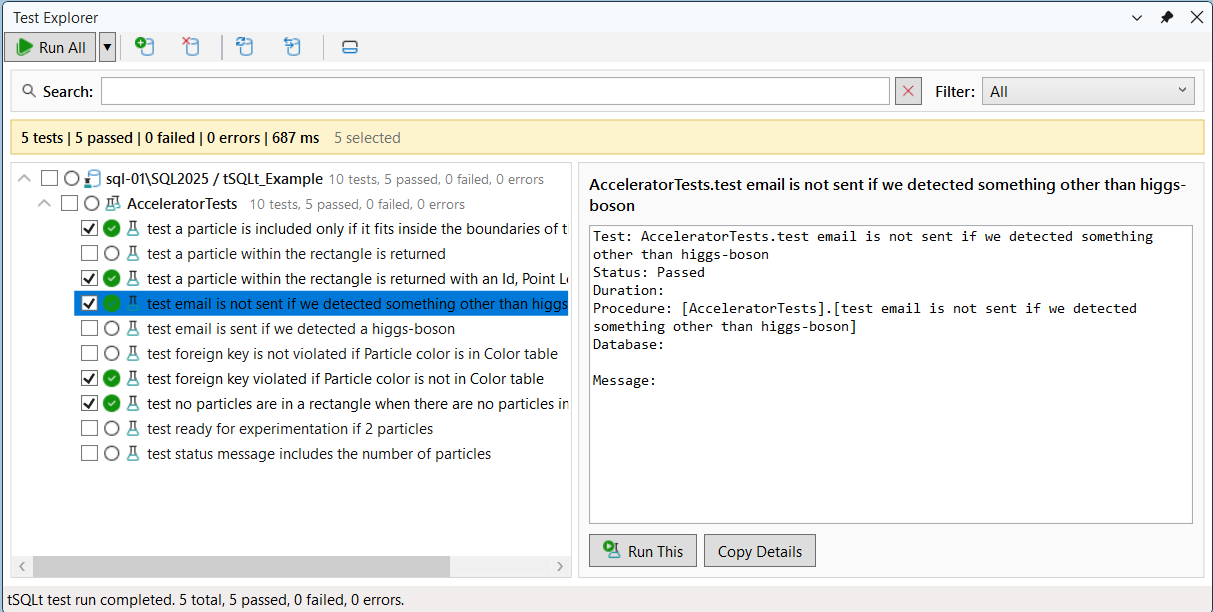The height and width of the screenshot is (612, 1213).
Task: Select the AcceleratorTests tree node label
Action: [182, 204]
